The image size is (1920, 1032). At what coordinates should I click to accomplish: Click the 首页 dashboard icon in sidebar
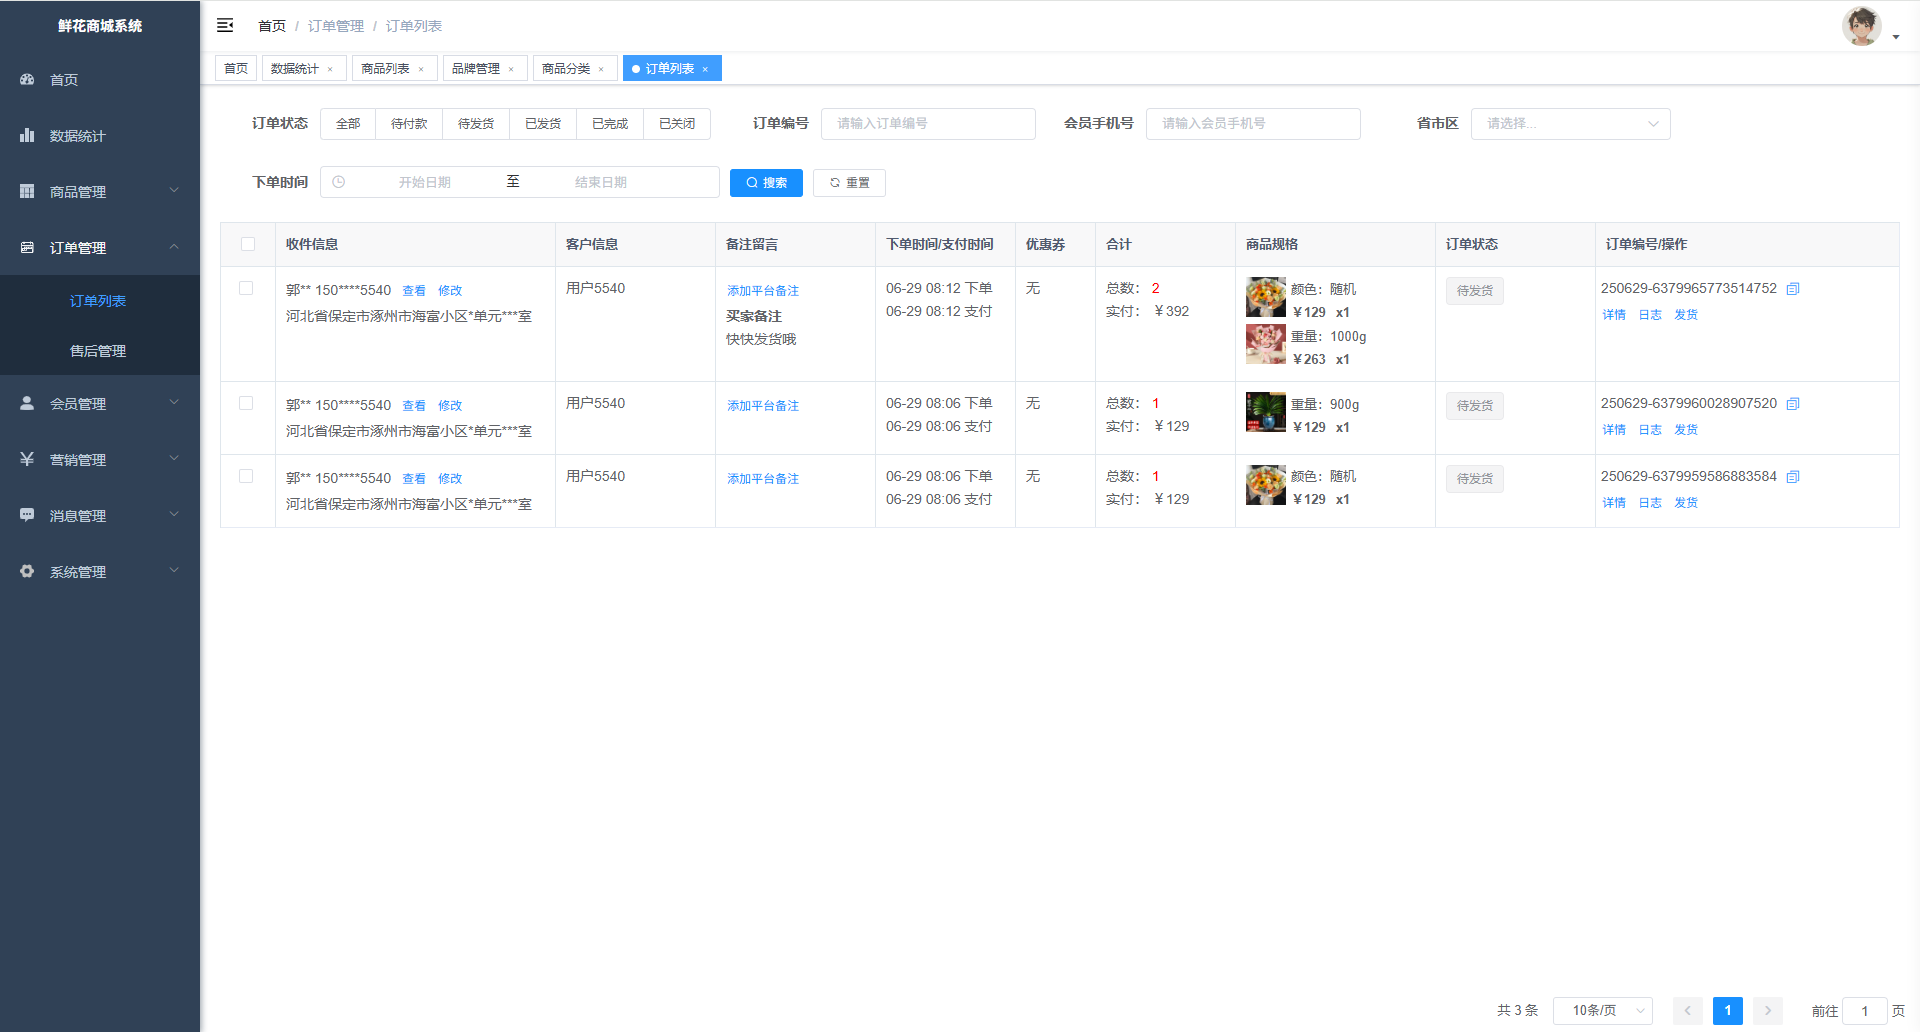click(x=27, y=79)
